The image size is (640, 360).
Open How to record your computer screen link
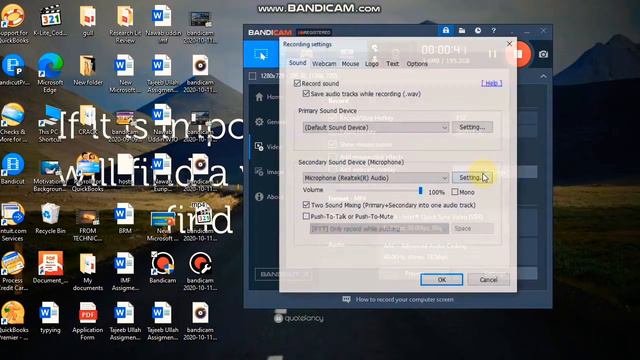pos(404,300)
